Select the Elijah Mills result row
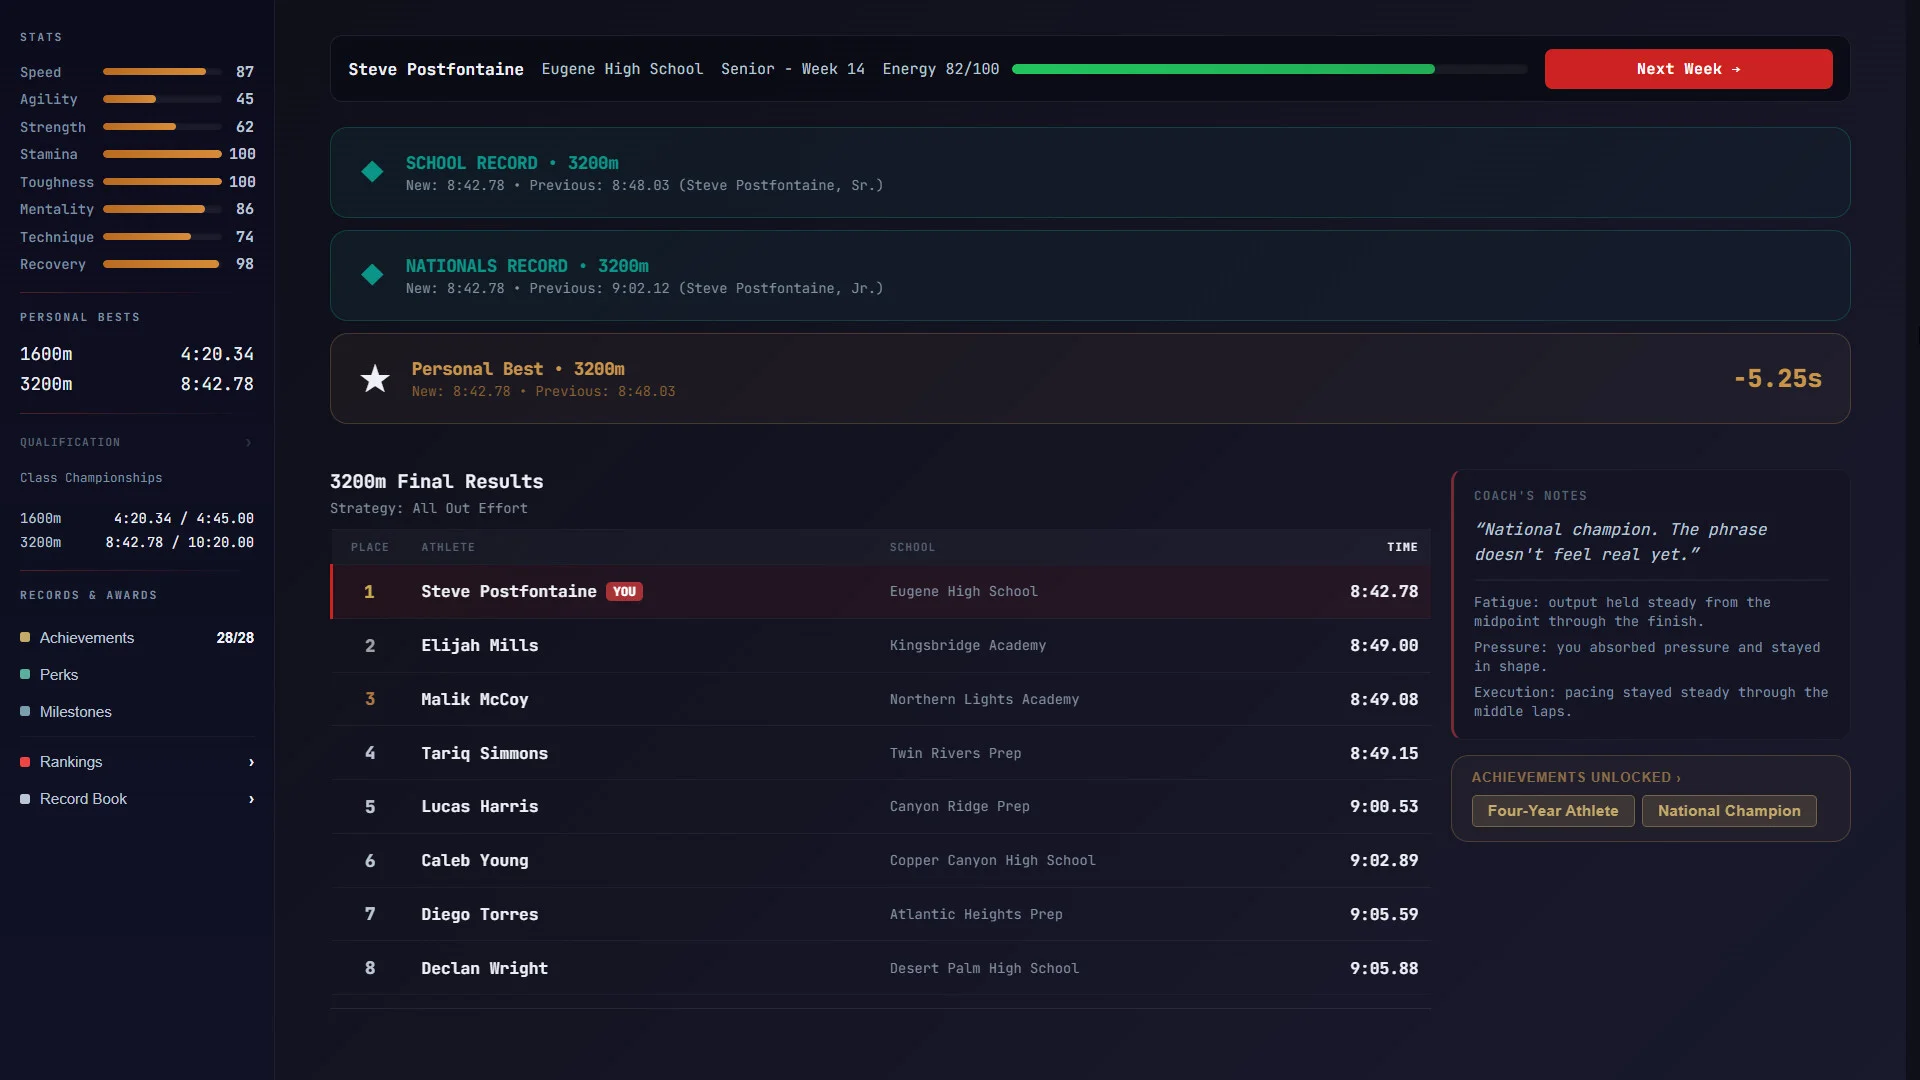The image size is (1920, 1080). pyautogui.click(x=880, y=646)
